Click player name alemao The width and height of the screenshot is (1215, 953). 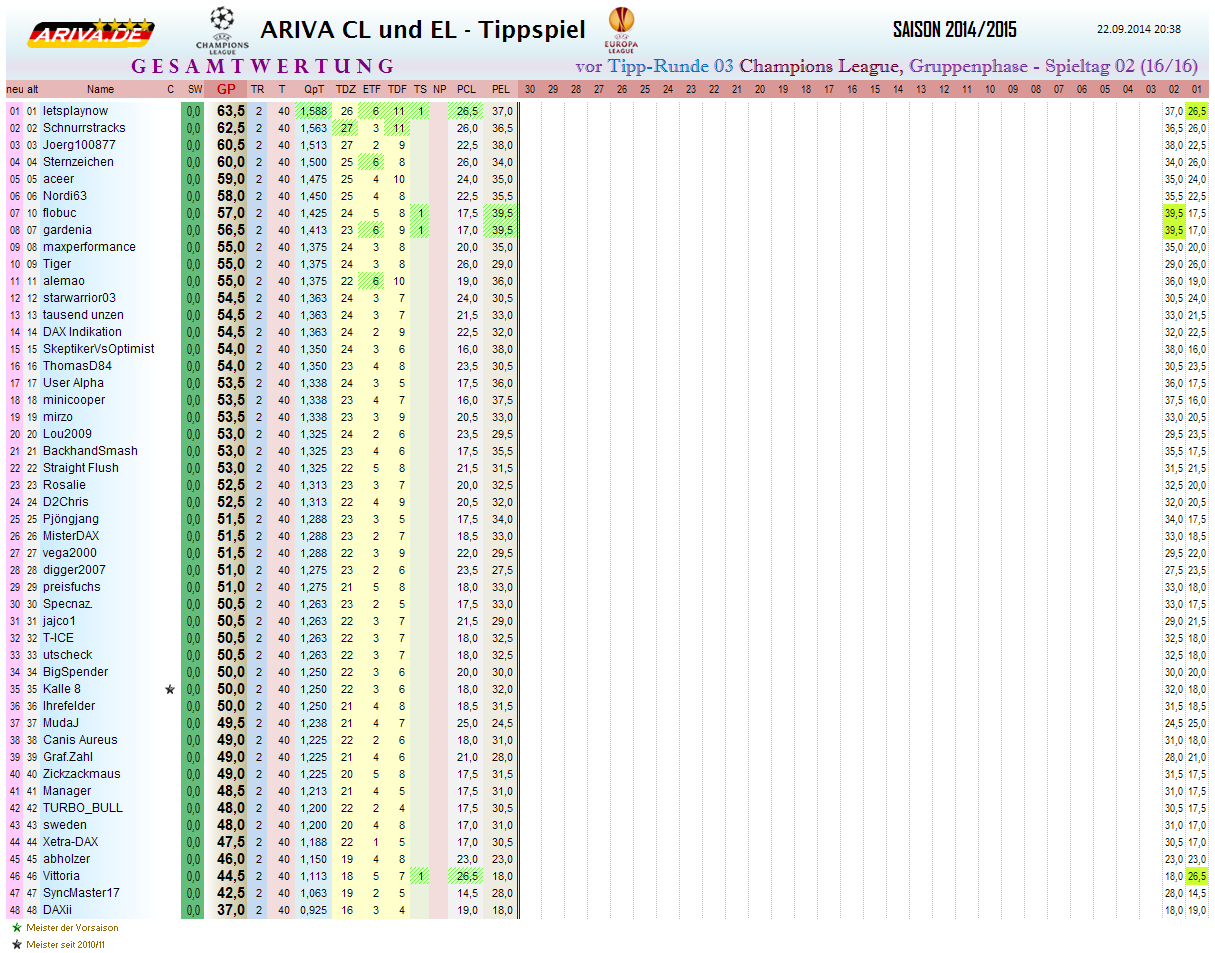64,281
